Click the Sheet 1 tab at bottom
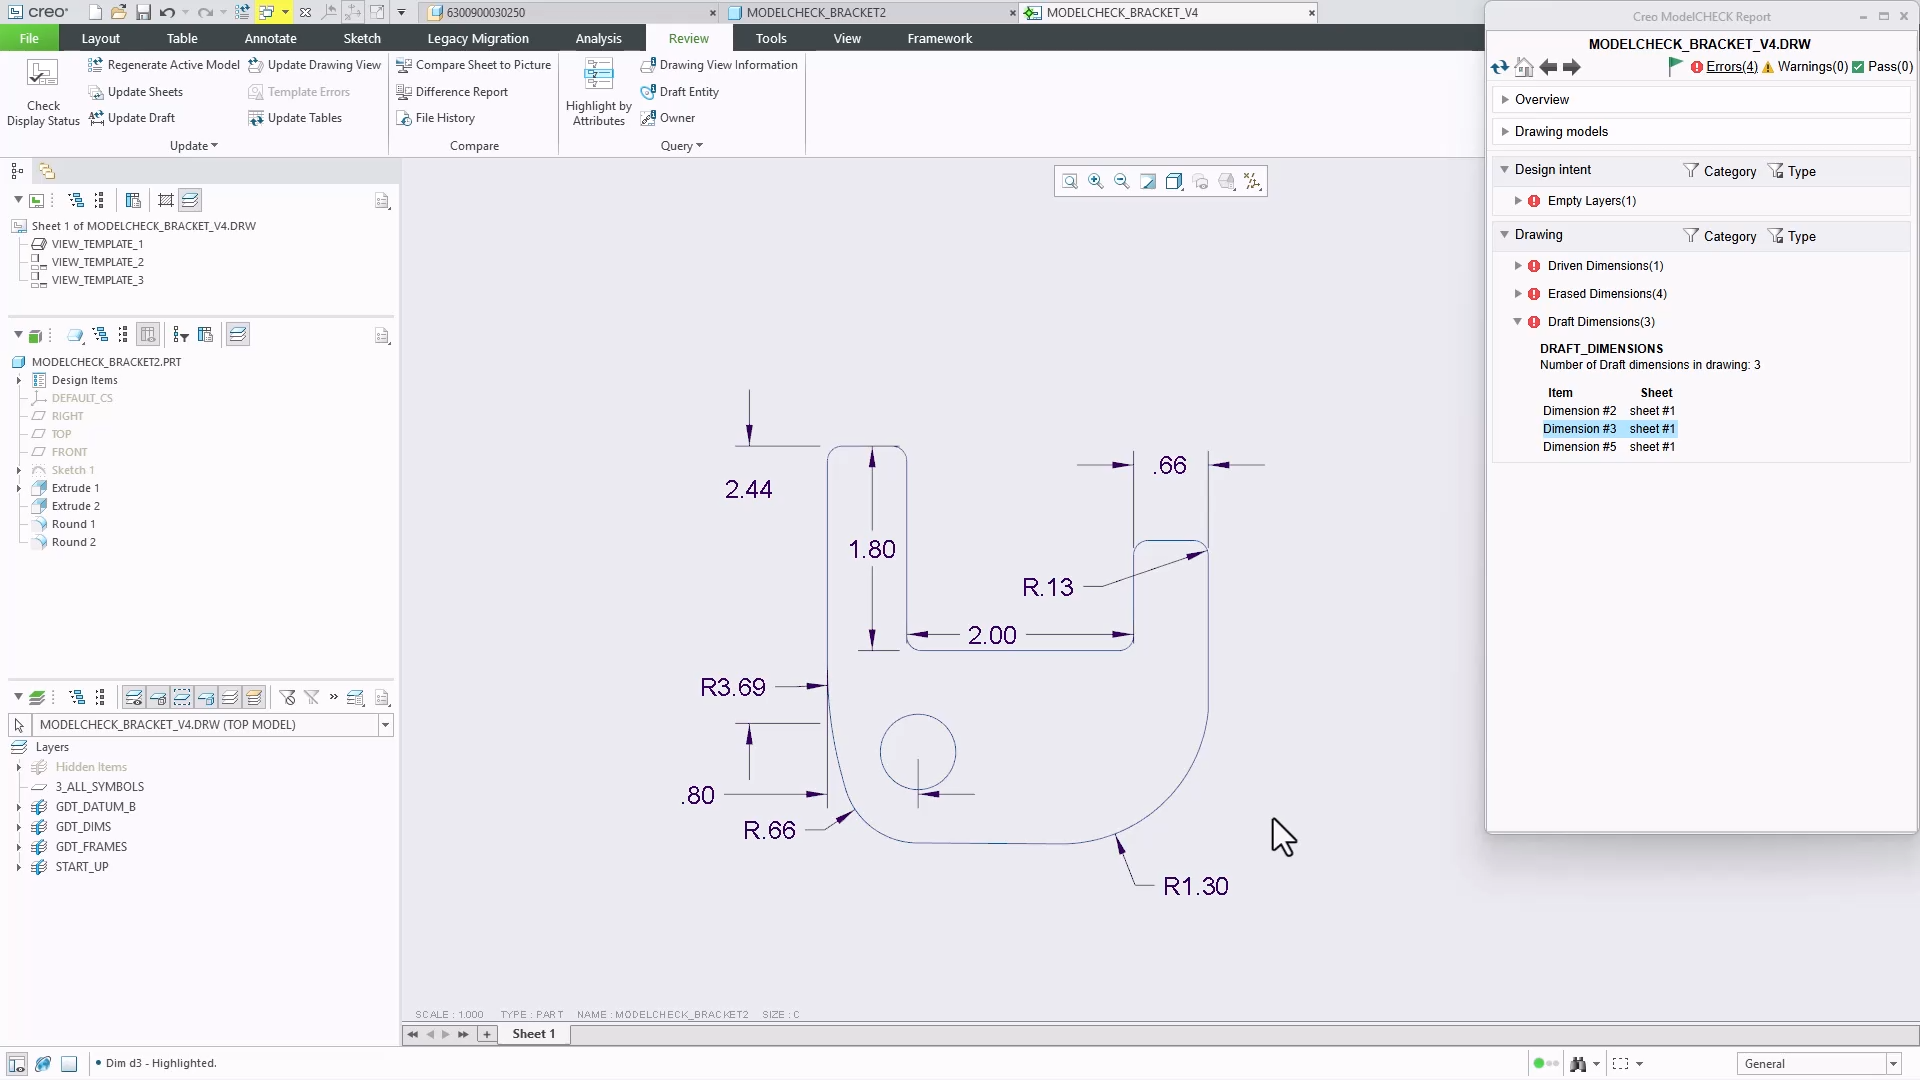Image resolution: width=1920 pixels, height=1080 pixels. point(533,1034)
